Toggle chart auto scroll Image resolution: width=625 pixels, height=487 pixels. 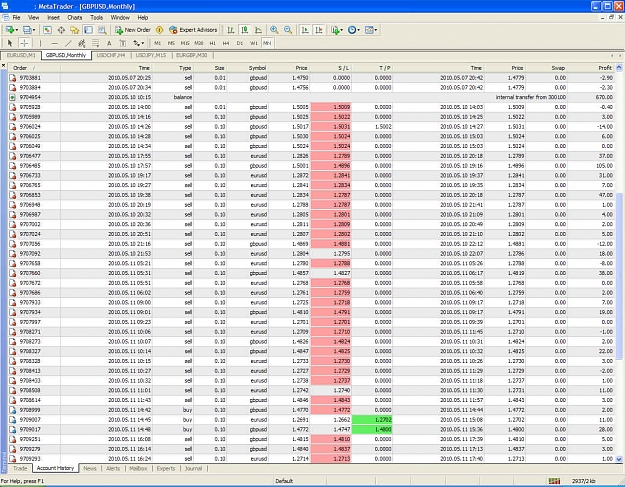(x=305, y=30)
